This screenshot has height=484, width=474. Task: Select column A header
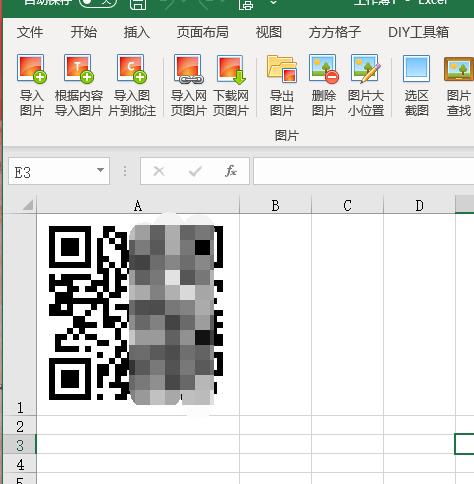pos(138,205)
